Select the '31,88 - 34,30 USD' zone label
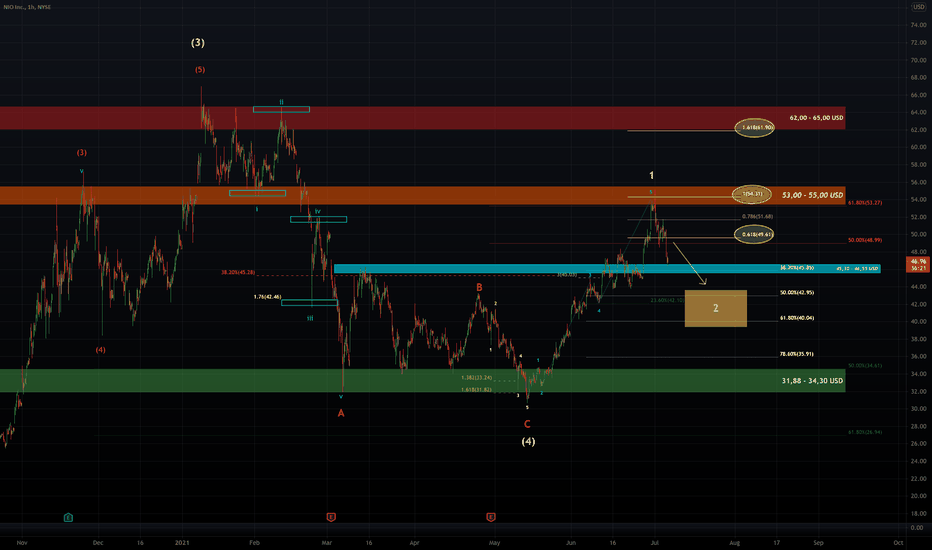The height and width of the screenshot is (550, 932). point(812,381)
